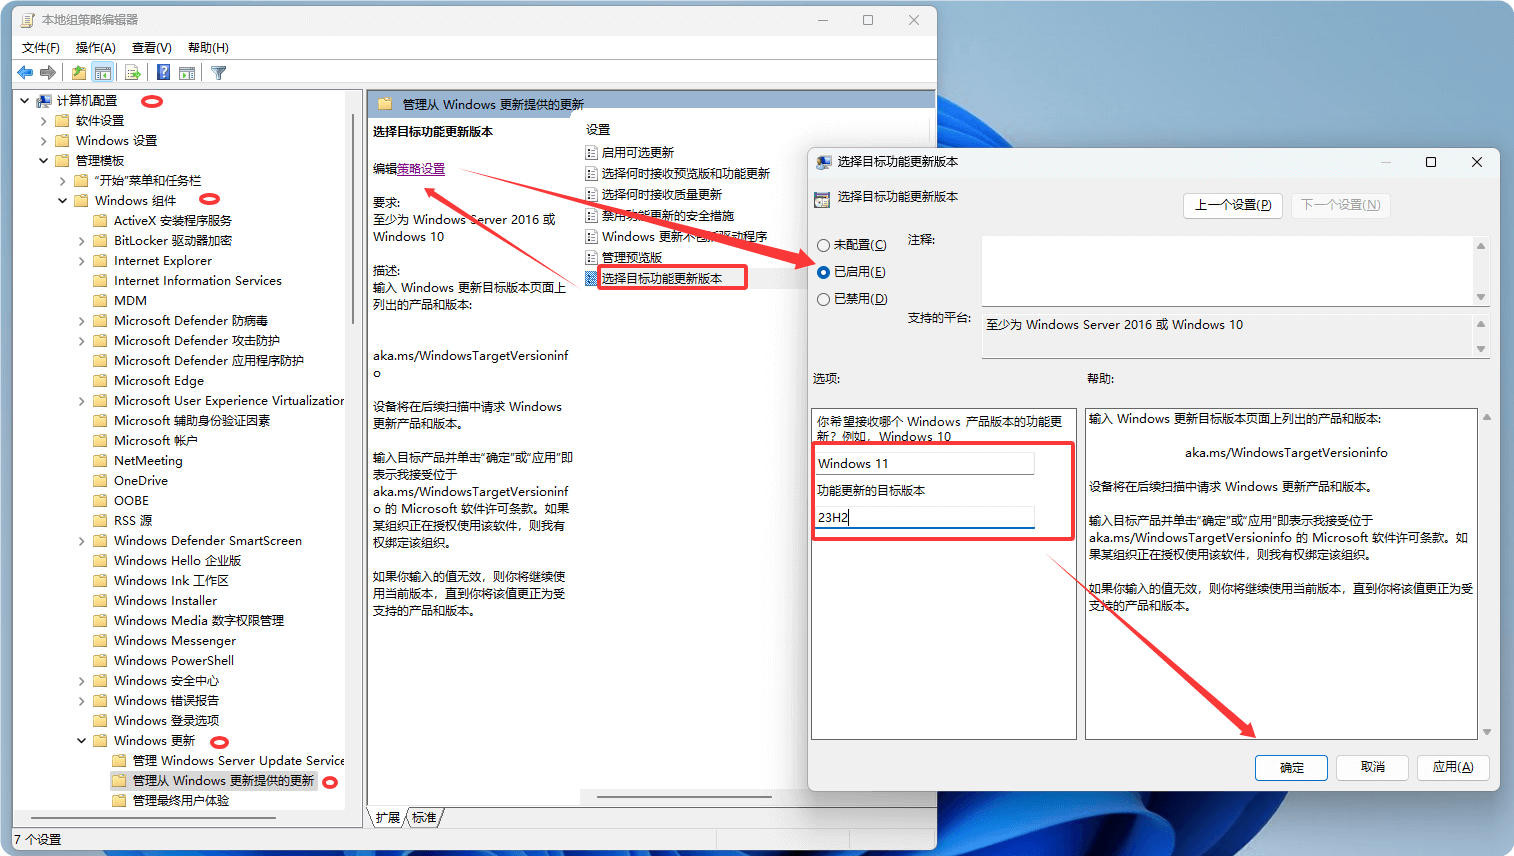Click the folder icon for Microsoft Edge
Image resolution: width=1514 pixels, height=856 pixels.
tap(100, 380)
